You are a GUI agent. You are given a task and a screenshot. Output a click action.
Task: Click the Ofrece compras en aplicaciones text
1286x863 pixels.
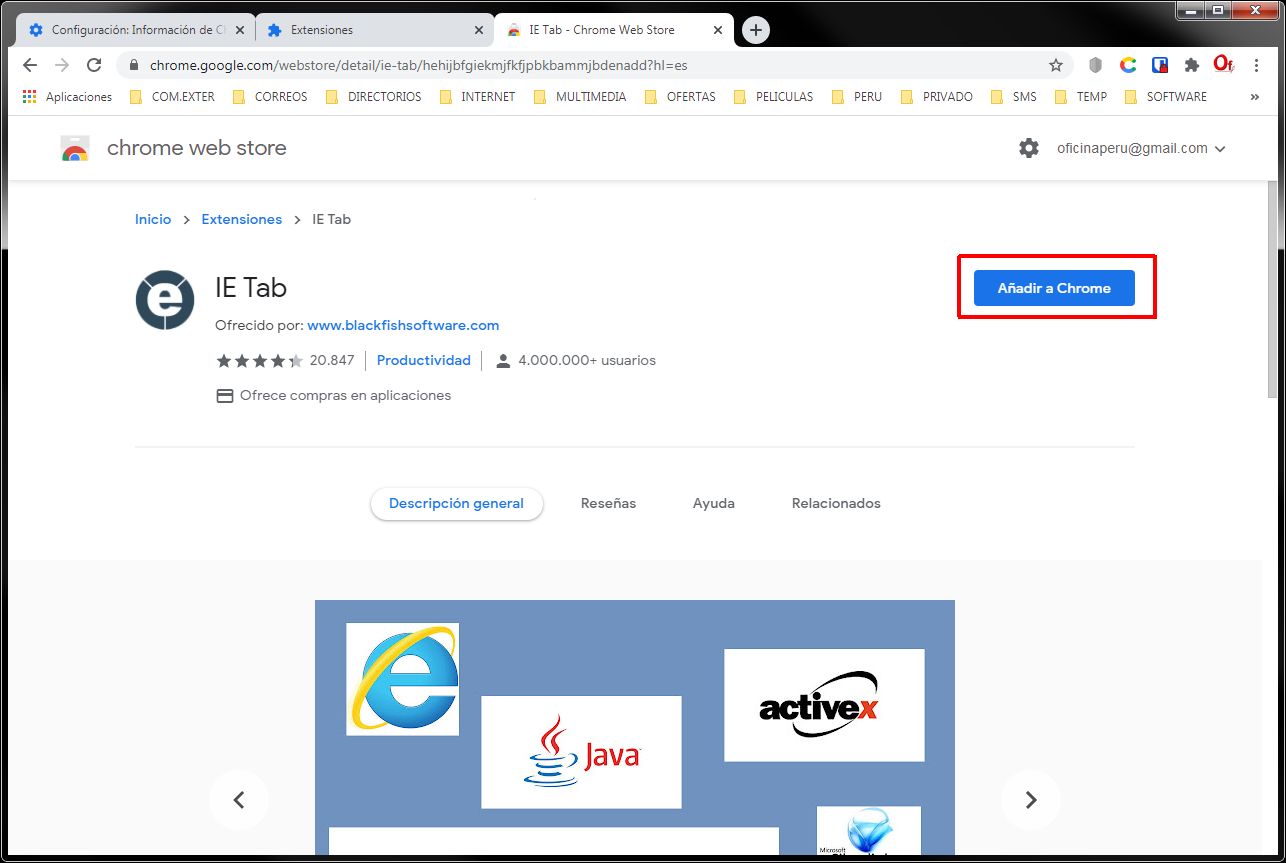point(345,395)
